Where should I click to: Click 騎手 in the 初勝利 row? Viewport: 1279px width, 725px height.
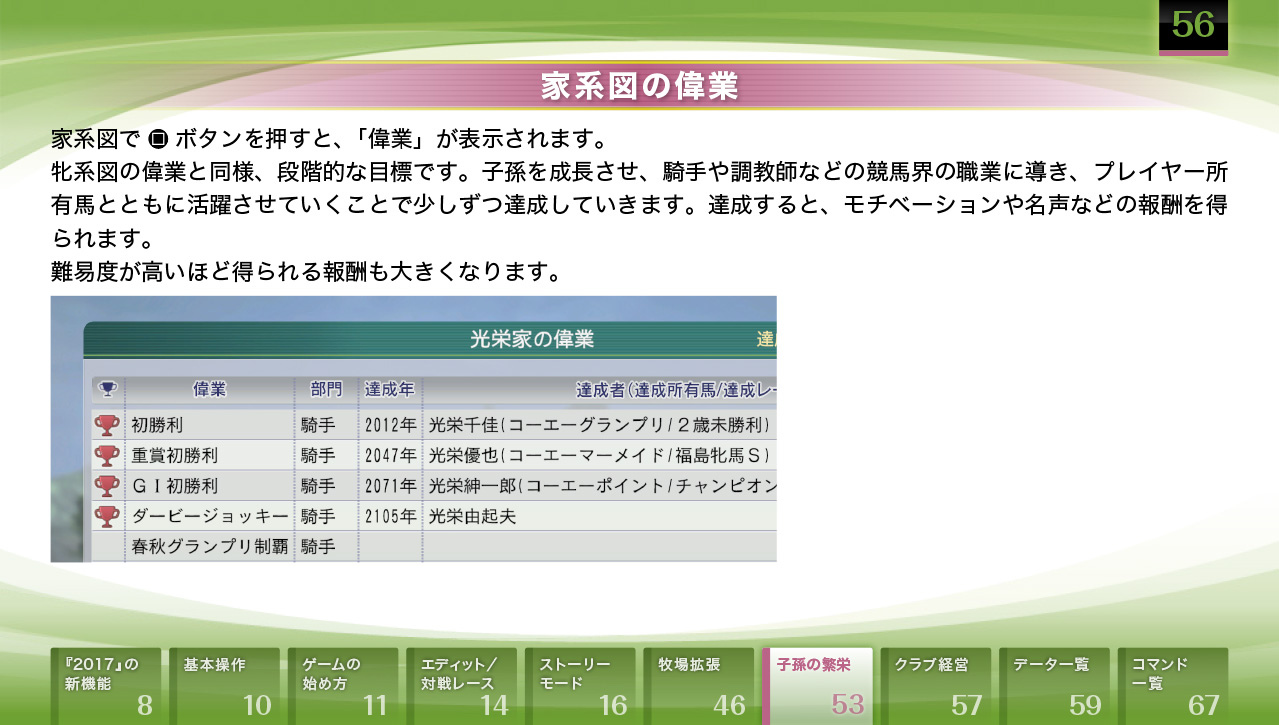coord(318,425)
